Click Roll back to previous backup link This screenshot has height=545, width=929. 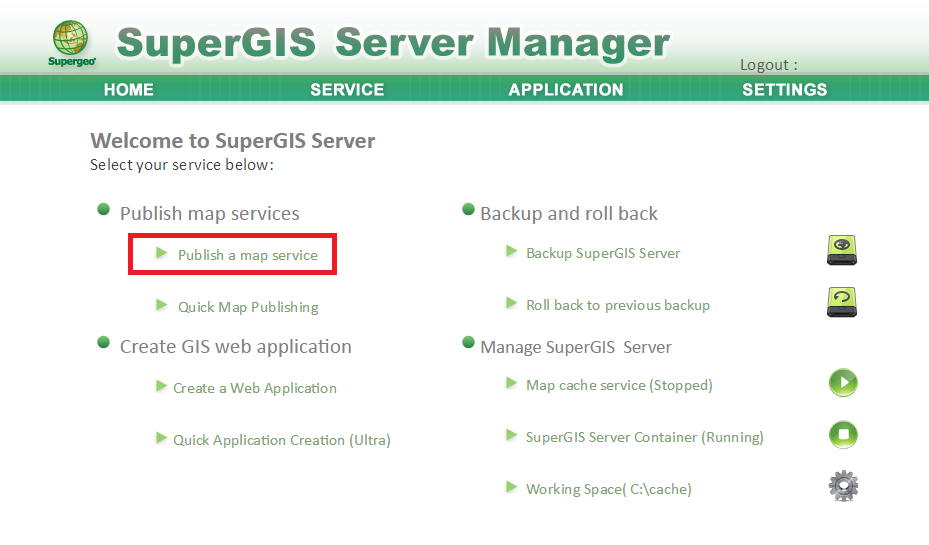pos(618,305)
